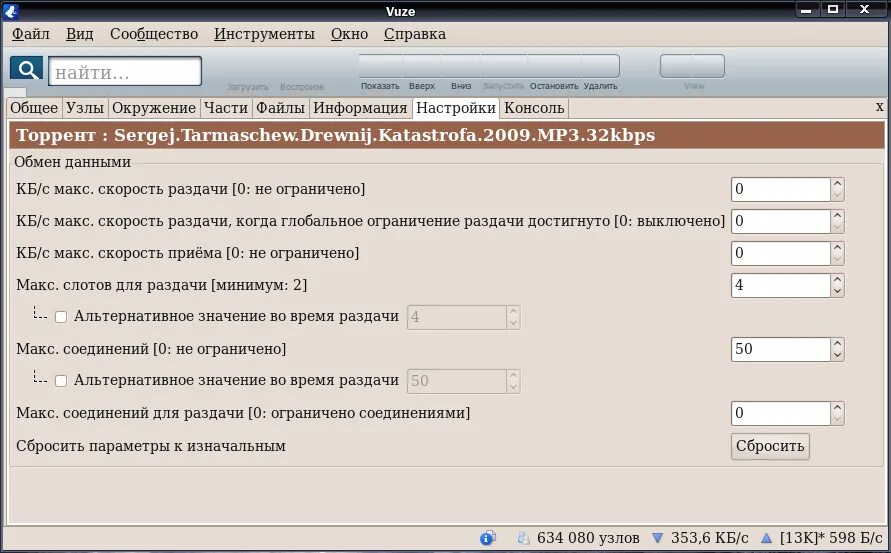This screenshot has width=891, height=553.
Task: Decrease Макс. соединений для раздачи value
Action: pos(837,419)
